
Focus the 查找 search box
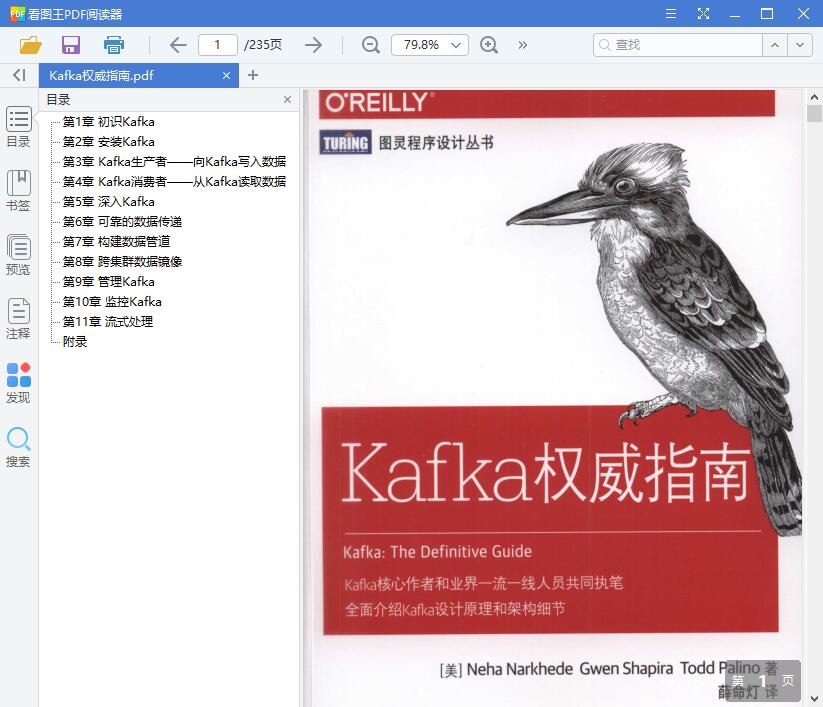click(x=678, y=45)
